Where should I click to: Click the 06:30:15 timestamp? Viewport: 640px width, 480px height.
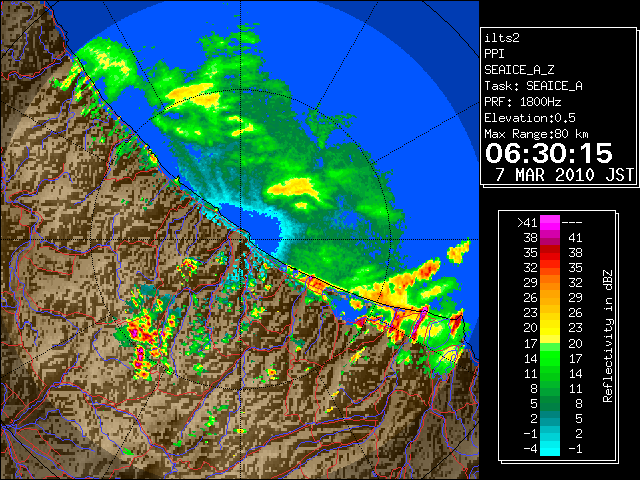click(x=549, y=153)
